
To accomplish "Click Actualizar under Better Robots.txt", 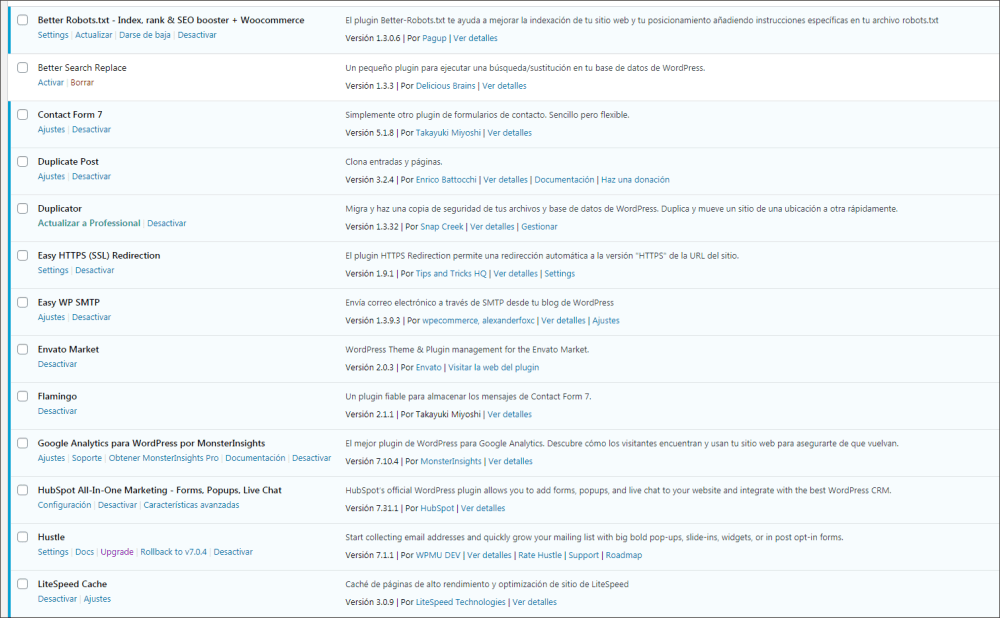I will 94,35.
